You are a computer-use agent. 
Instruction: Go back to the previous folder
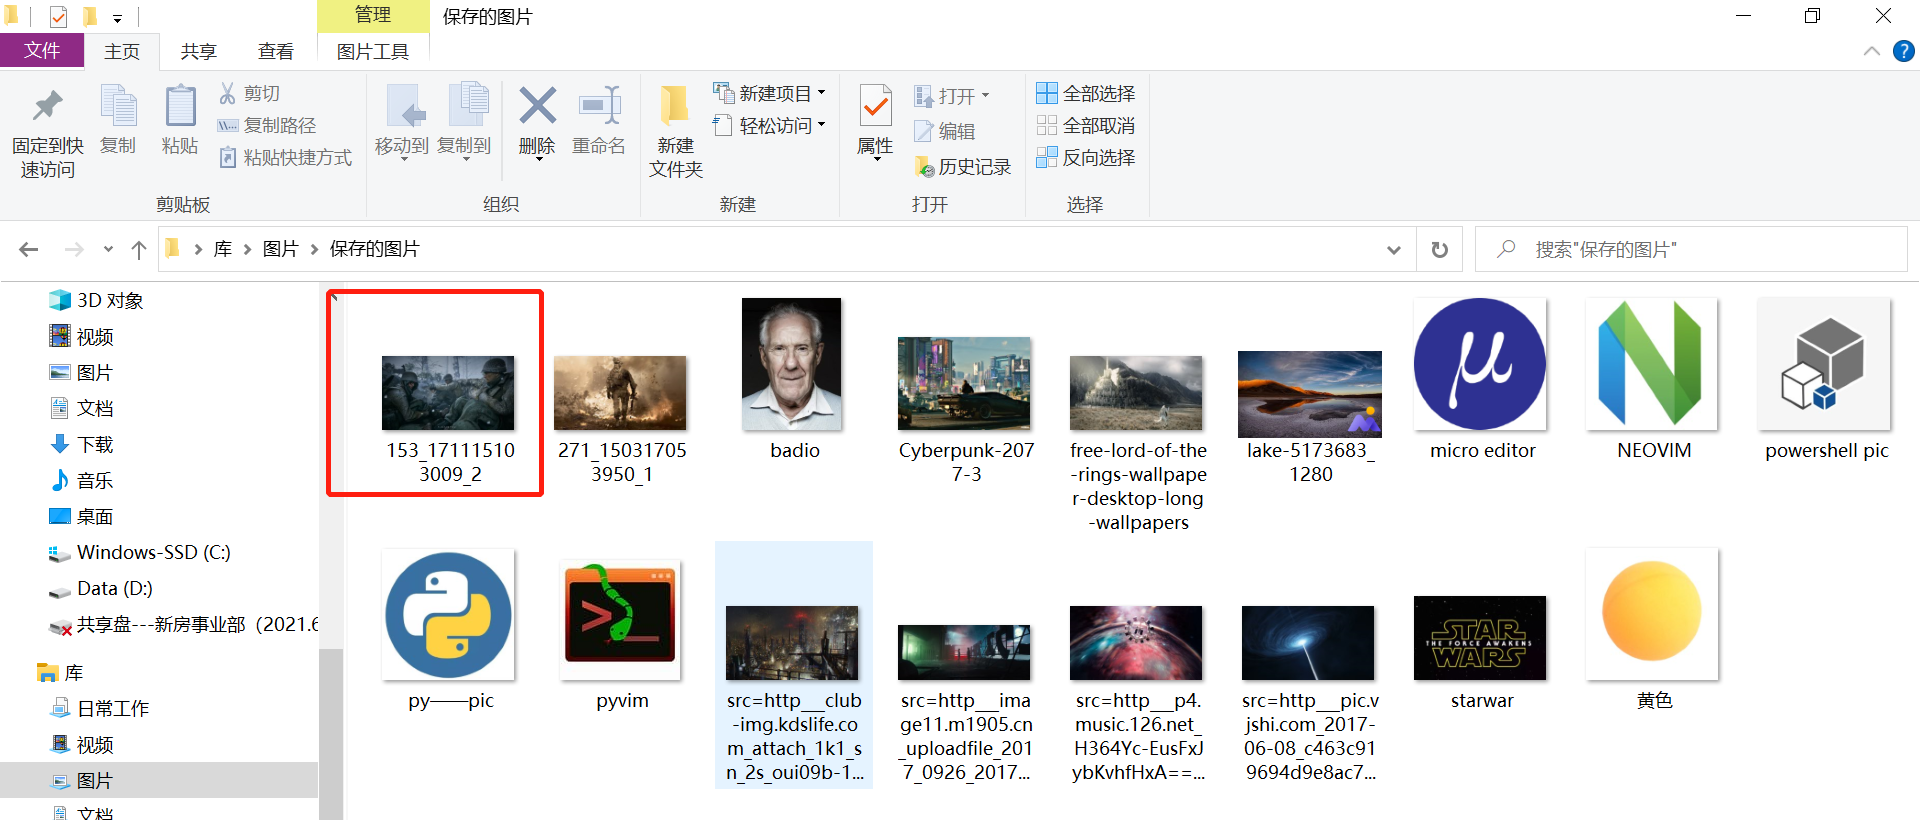pos(29,249)
